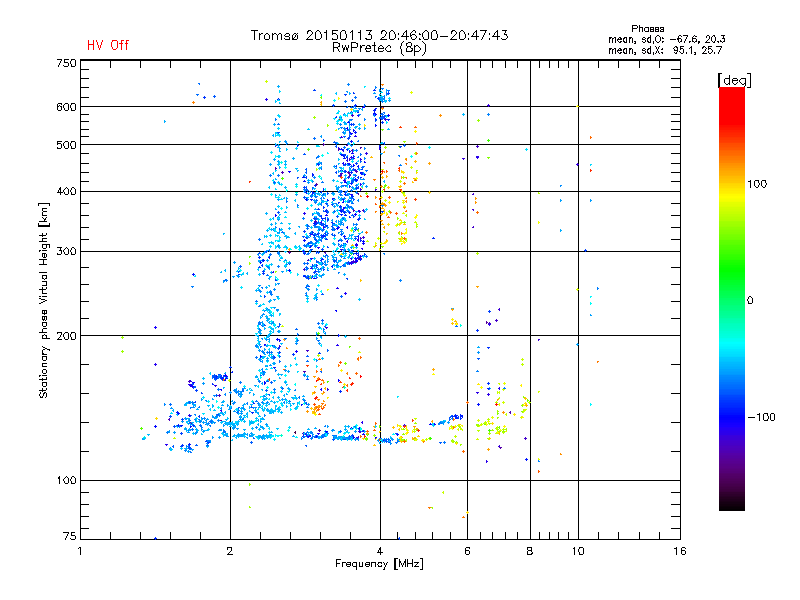Viewport: 800px width, 600px height.
Task: Click the x-axis tick label '16'
Action: click(x=680, y=551)
